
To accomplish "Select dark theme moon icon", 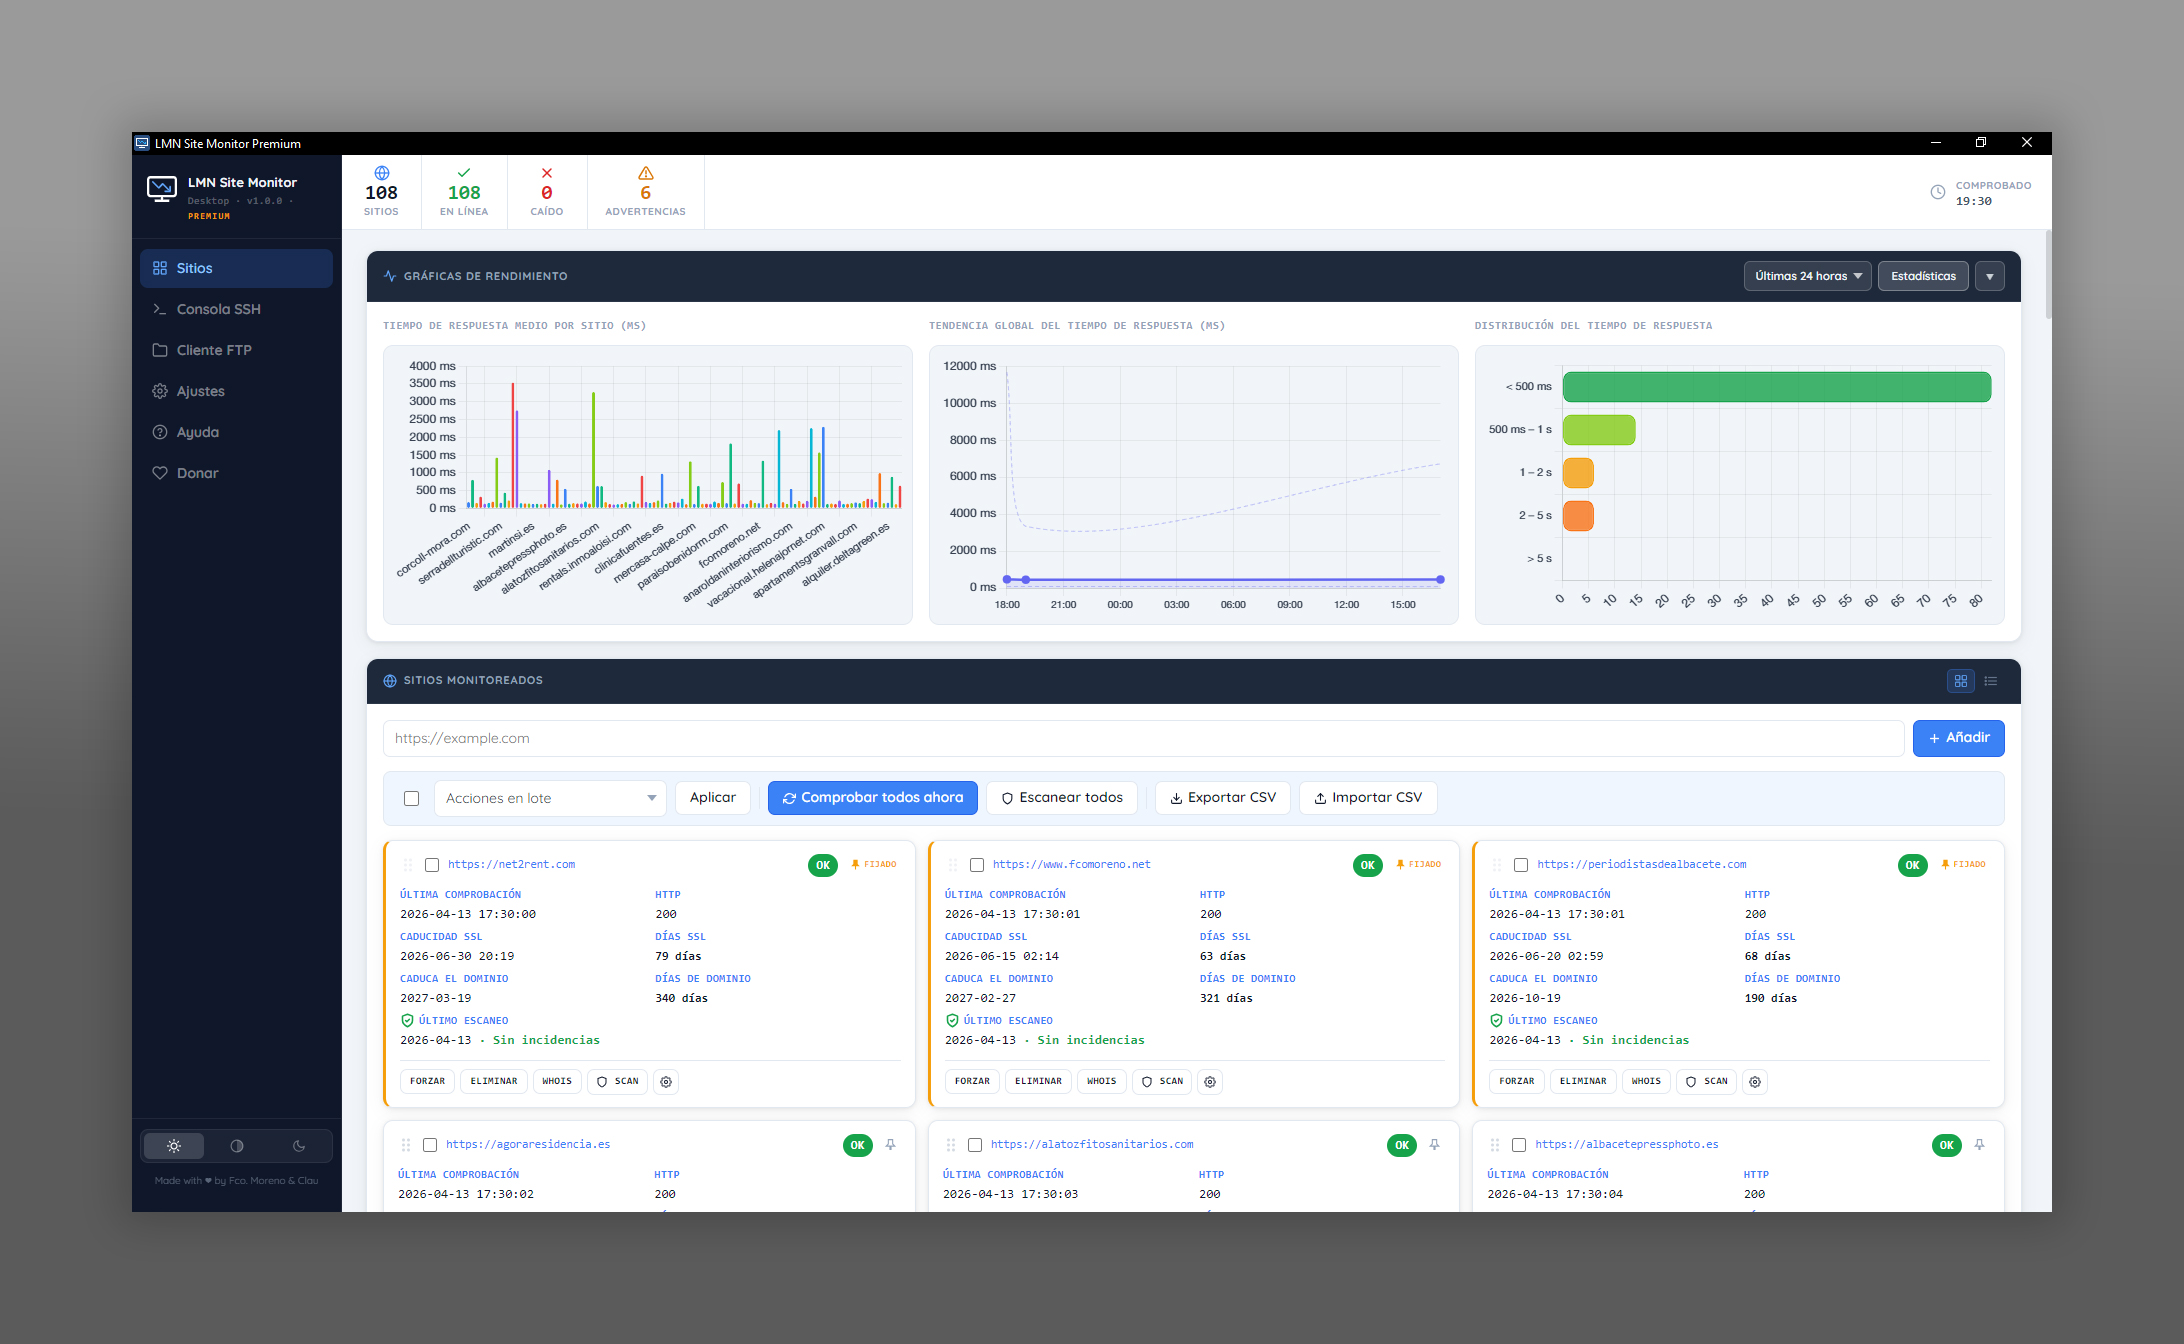I will click(299, 1146).
